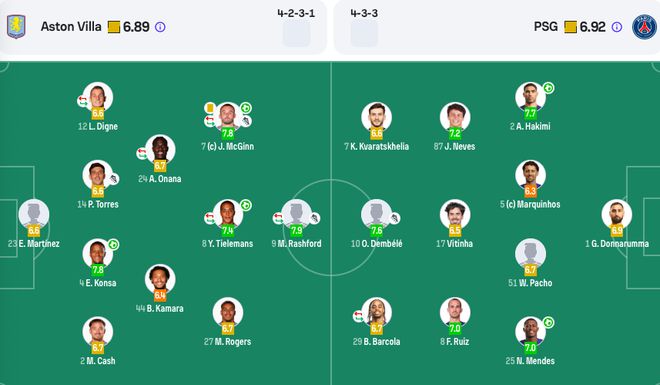Open the PSG rating info icon

point(617,27)
